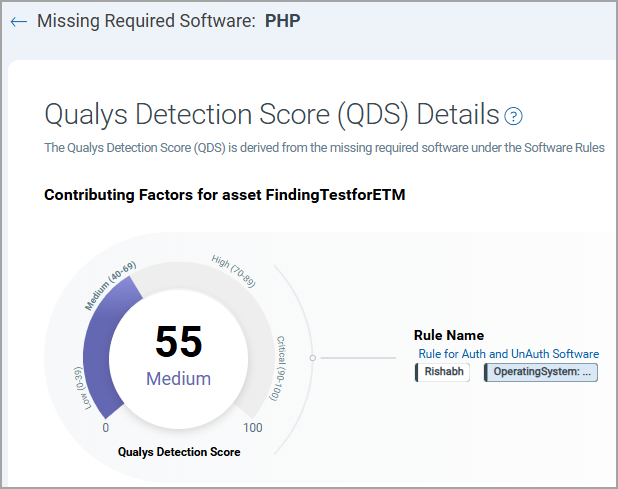Go back using the left arrow icon
The height and width of the screenshot is (489, 618).
point(19,22)
